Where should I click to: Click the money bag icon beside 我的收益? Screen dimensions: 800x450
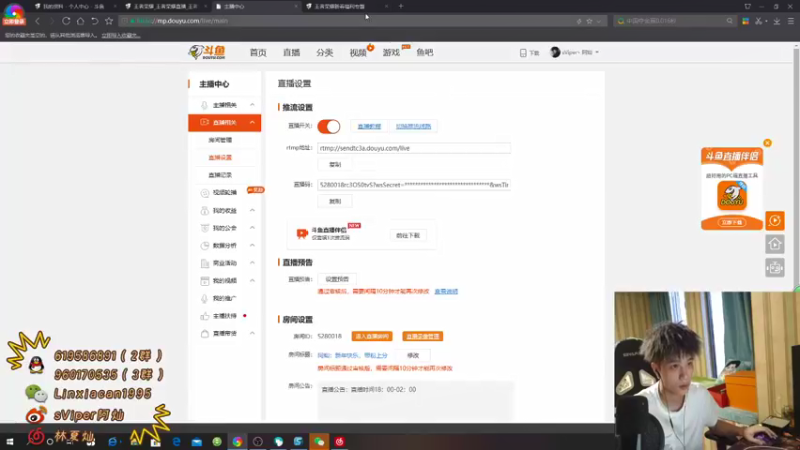point(205,211)
